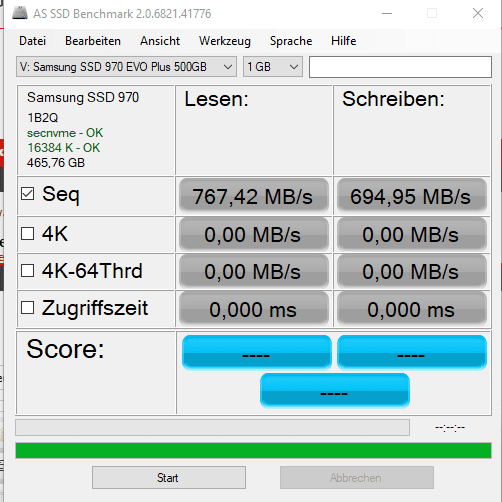Click the green progress bar
The image size is (502, 502).
click(x=253, y=450)
